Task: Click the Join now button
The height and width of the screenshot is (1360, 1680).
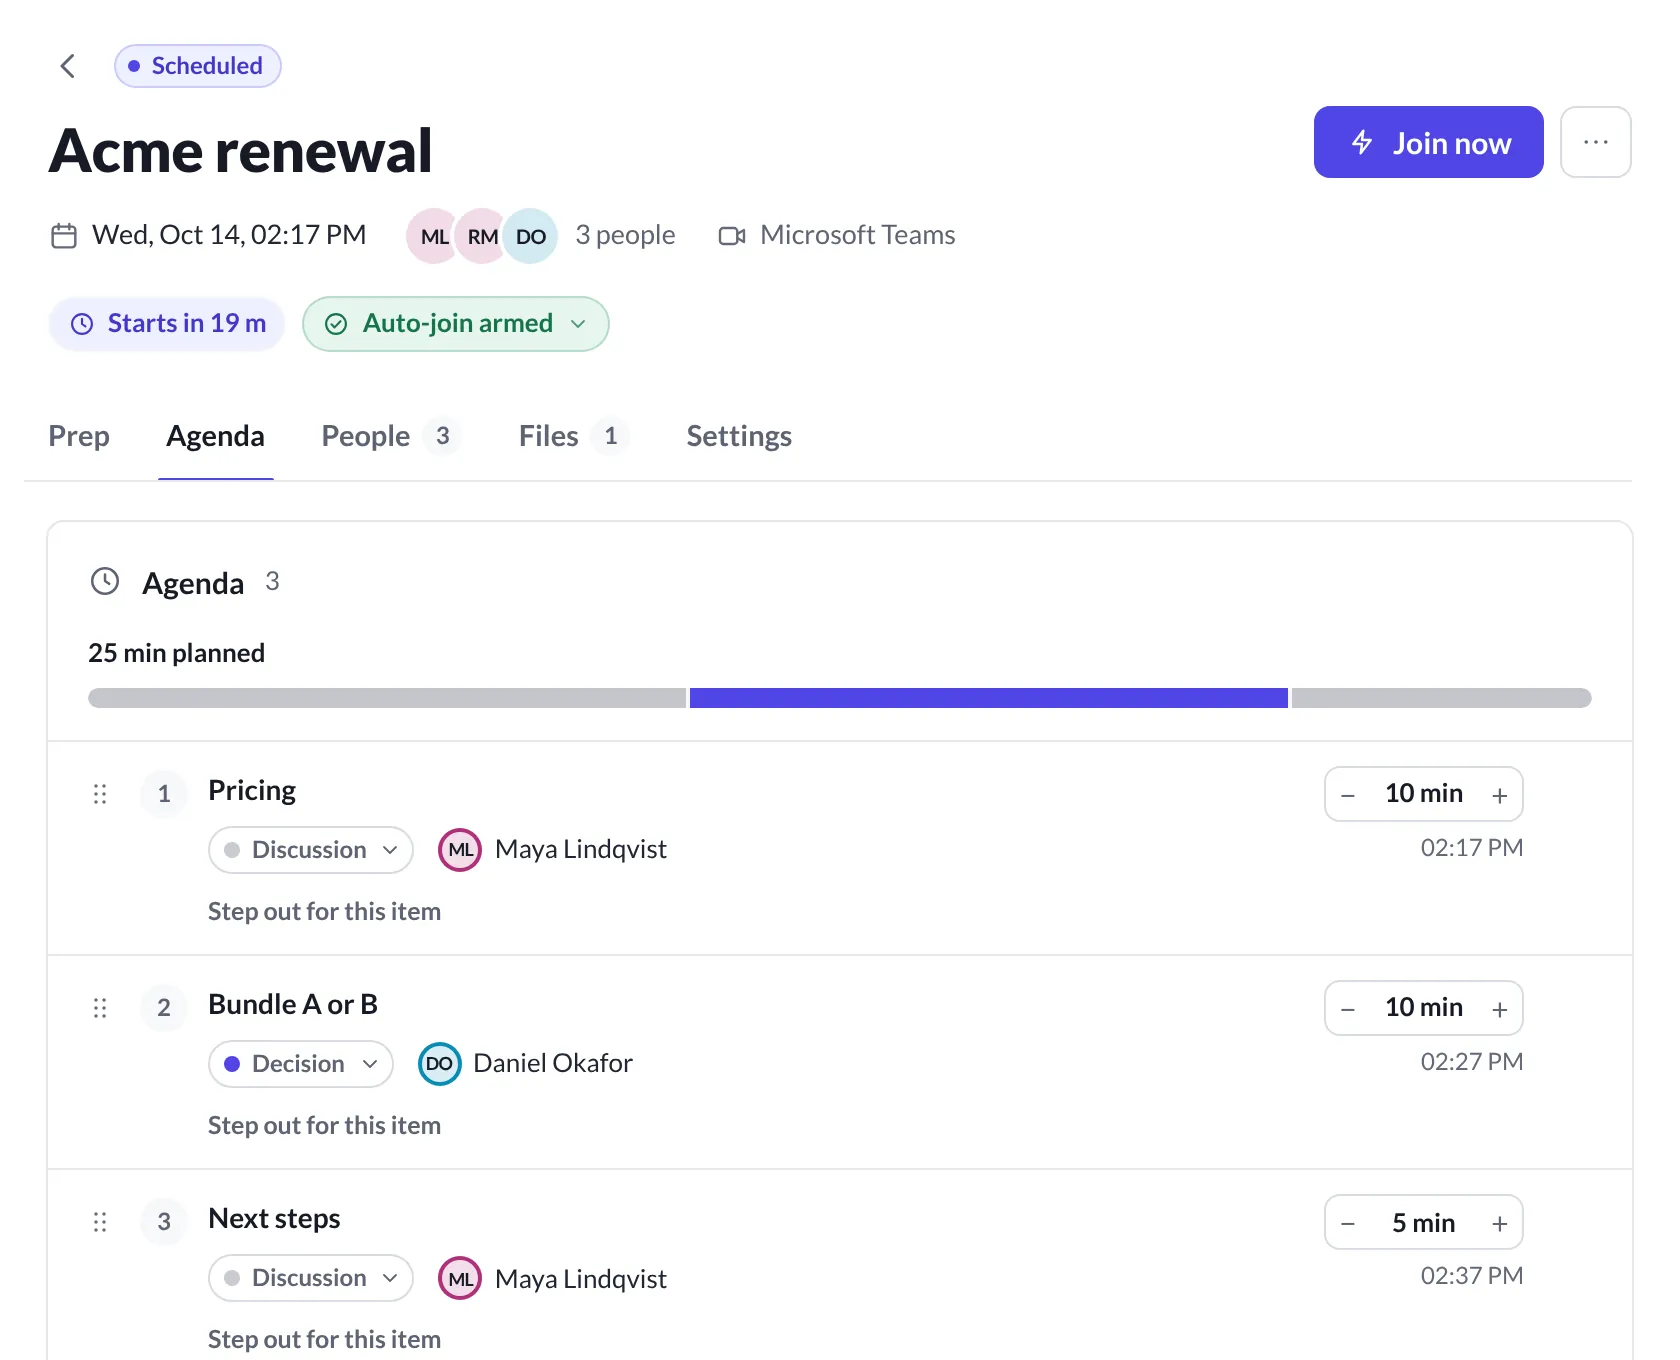Action: [x=1428, y=142]
